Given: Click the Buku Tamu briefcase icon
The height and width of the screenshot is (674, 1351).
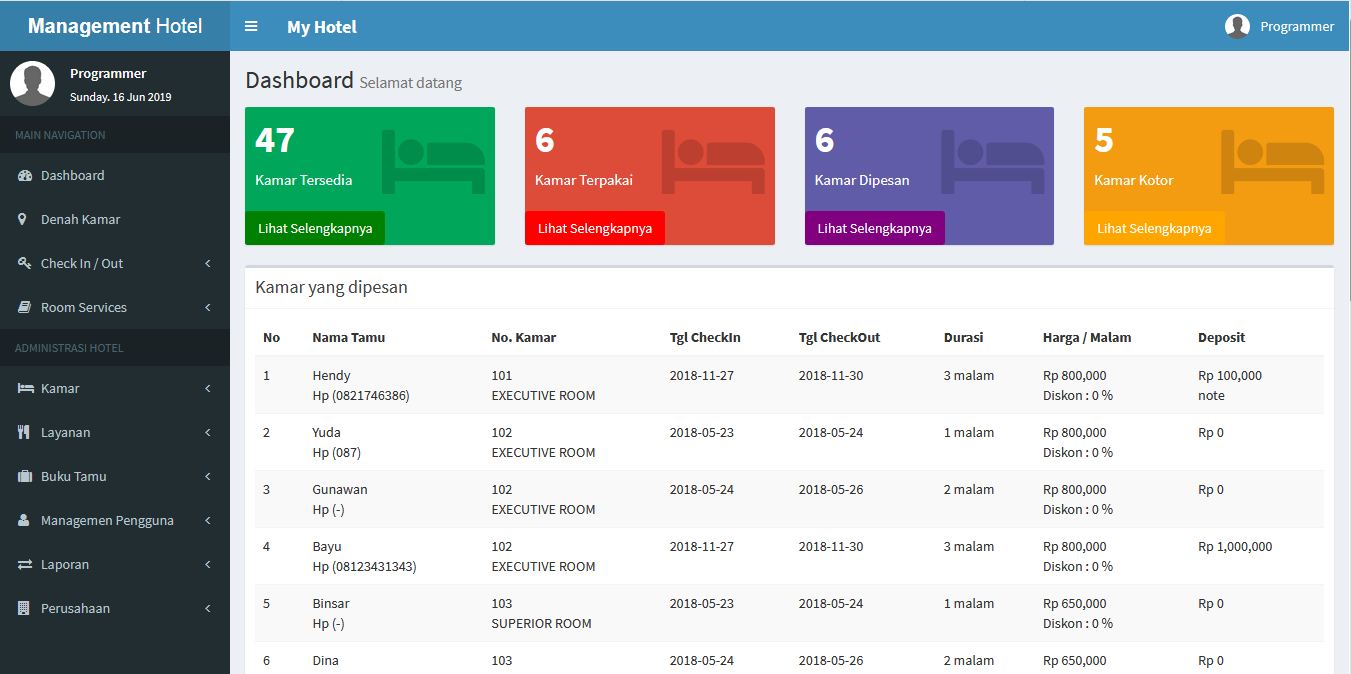Looking at the screenshot, I should (x=25, y=477).
